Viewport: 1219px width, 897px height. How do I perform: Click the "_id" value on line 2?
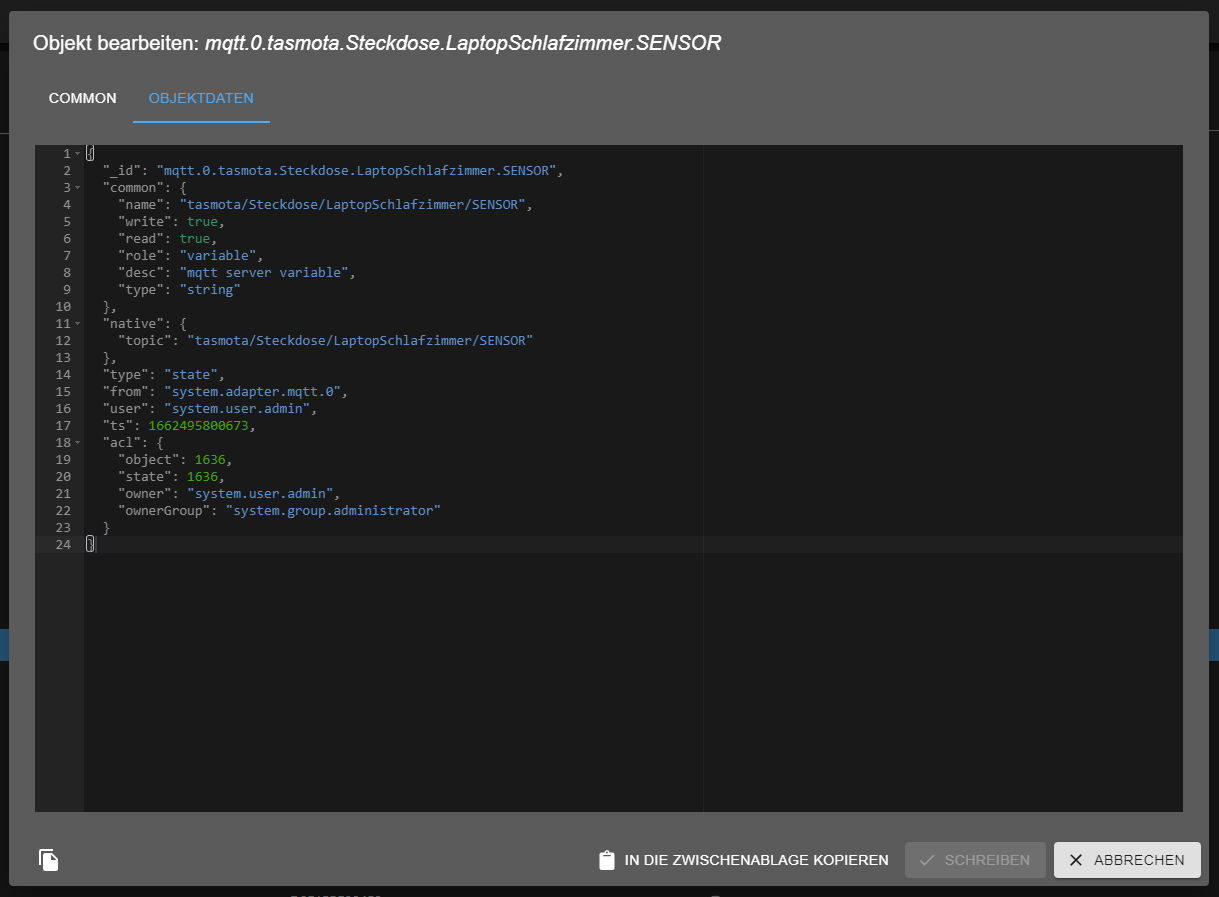(x=355, y=171)
